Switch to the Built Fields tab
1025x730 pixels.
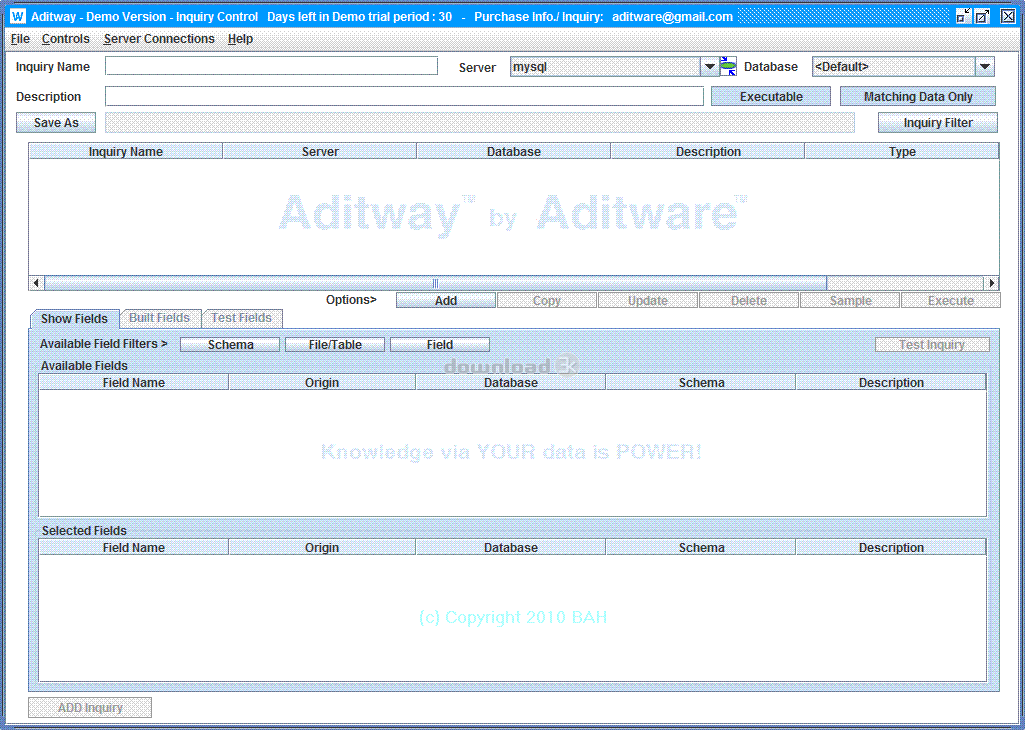click(x=160, y=318)
